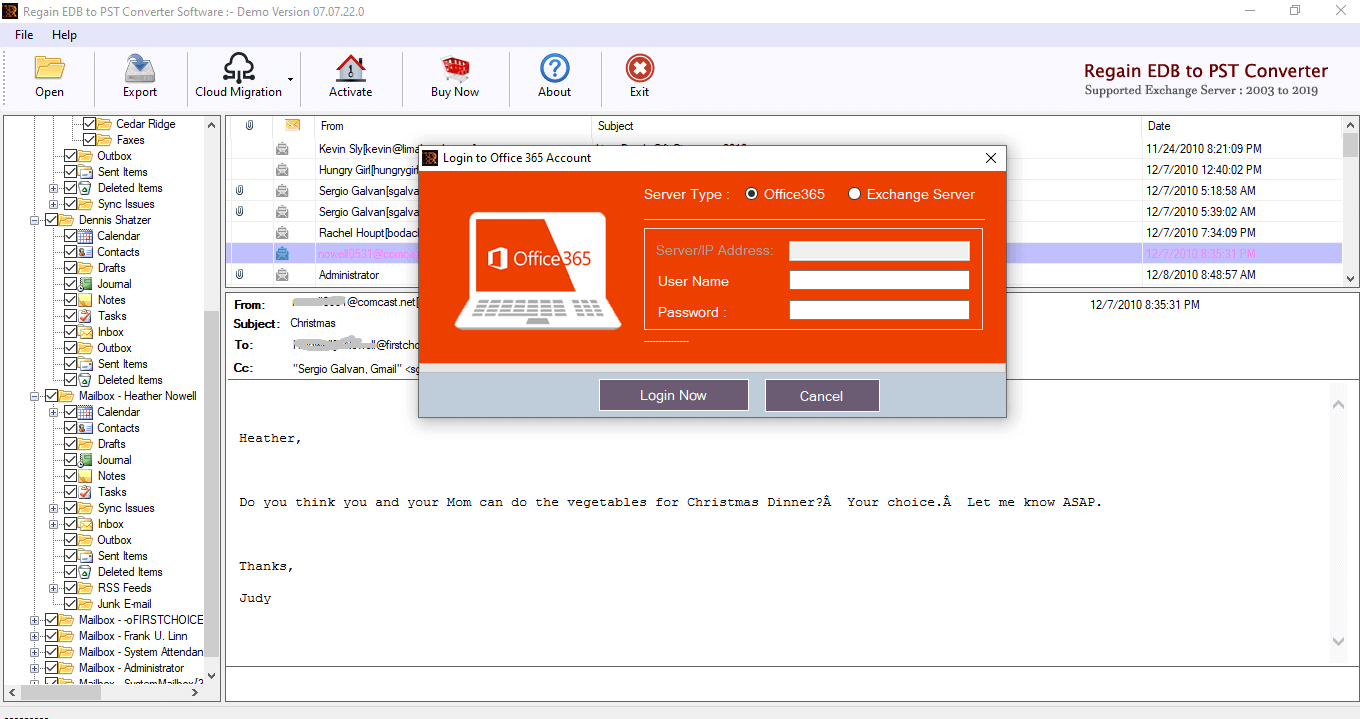
Task: Click the Open folder toolbar icon
Action: click(x=49, y=69)
